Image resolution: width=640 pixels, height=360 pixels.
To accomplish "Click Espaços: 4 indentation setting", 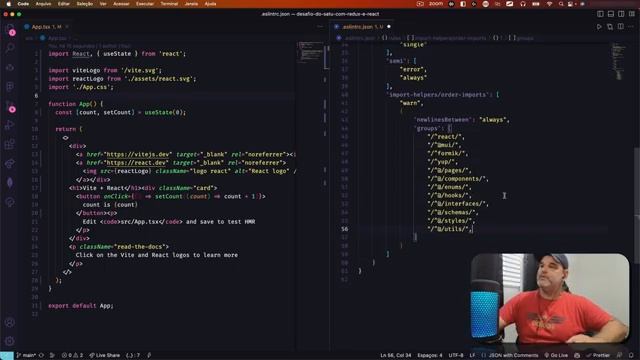I will pyautogui.click(x=430, y=355).
